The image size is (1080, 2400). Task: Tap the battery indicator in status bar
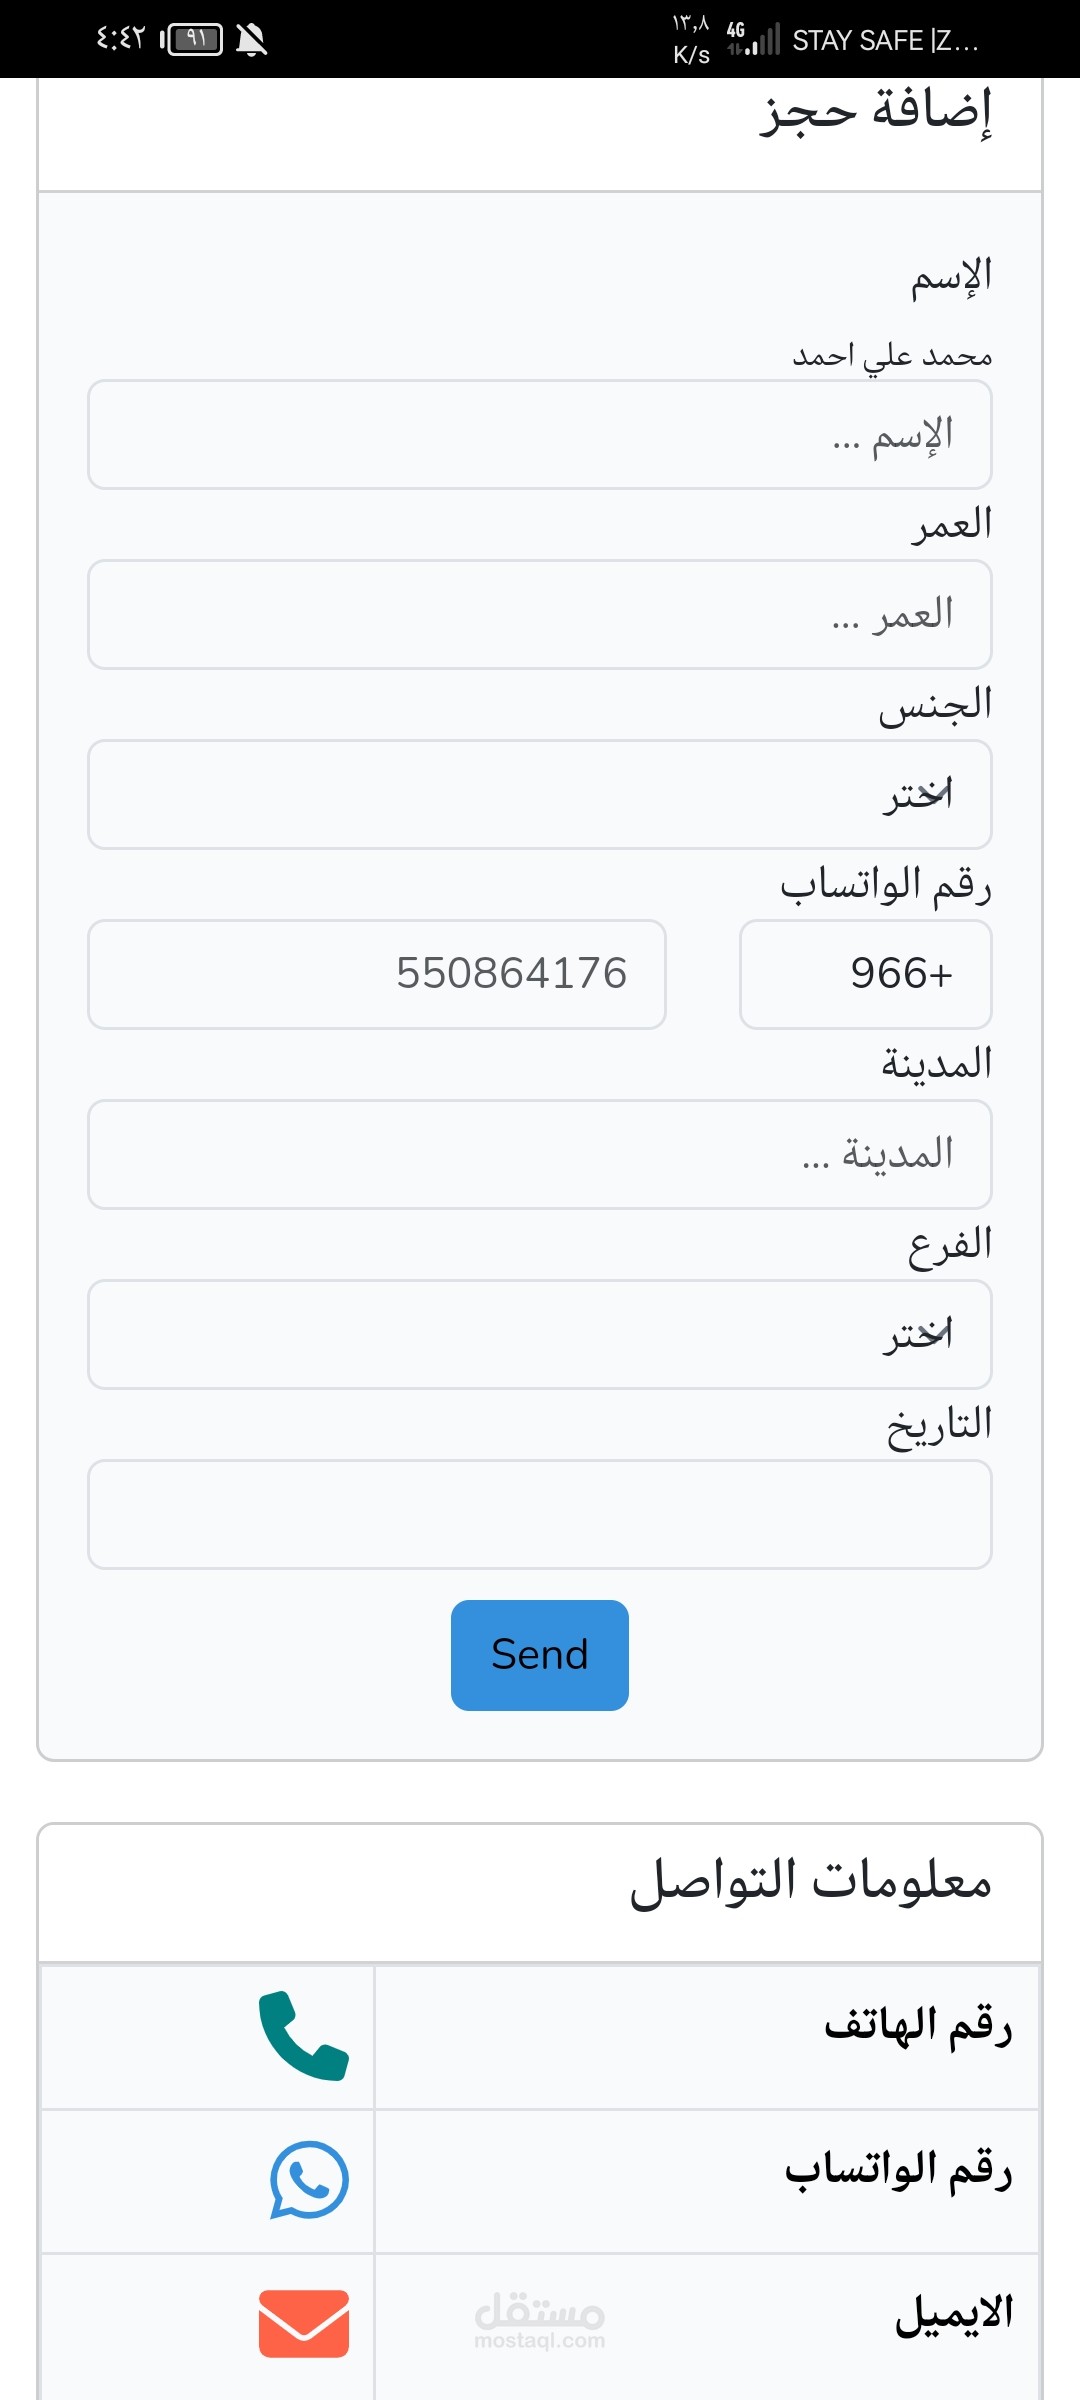[x=193, y=40]
